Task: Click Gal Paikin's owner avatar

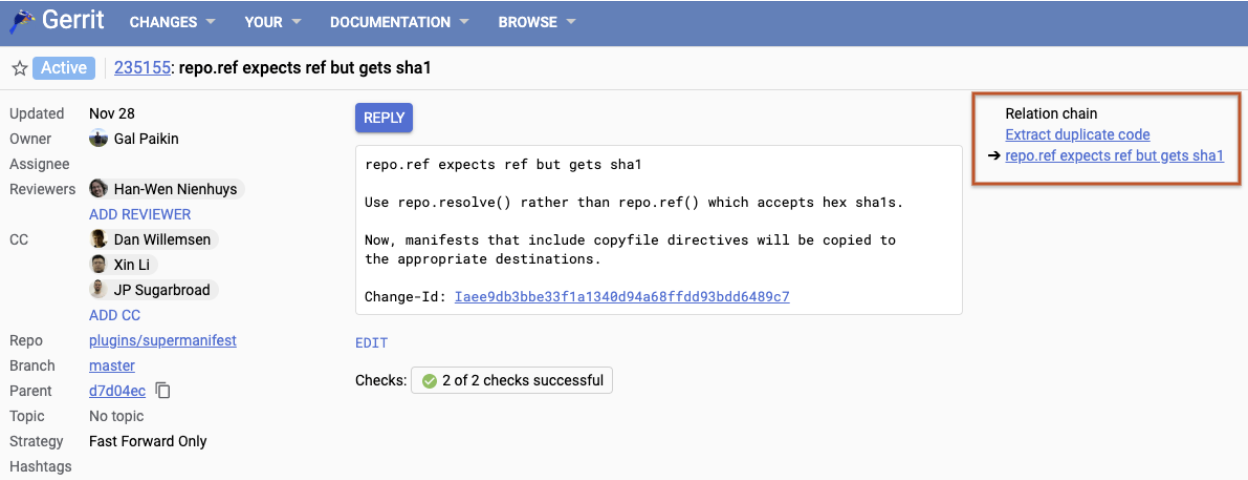Action: [98, 139]
